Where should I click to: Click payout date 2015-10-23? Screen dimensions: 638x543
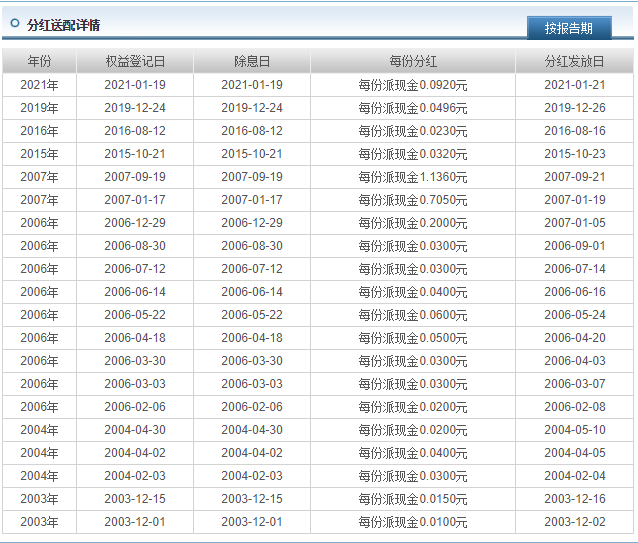pos(575,154)
